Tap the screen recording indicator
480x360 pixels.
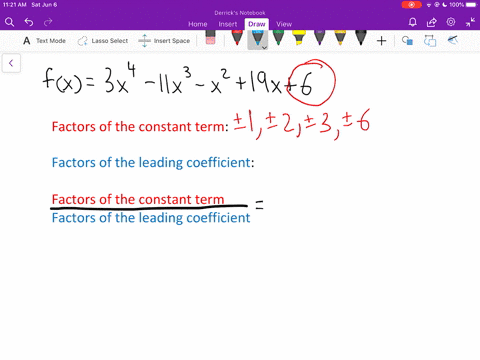click(x=412, y=5)
